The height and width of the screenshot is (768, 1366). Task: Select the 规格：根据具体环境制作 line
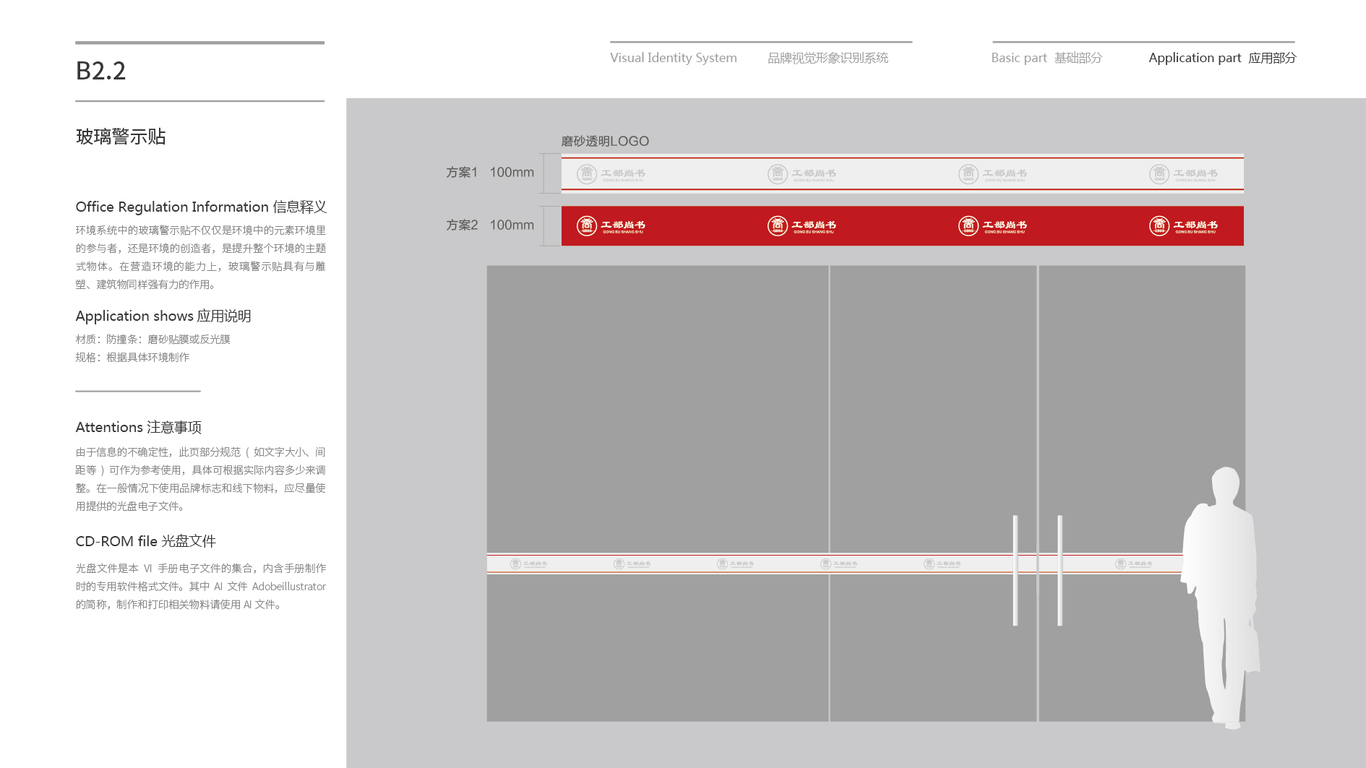pyautogui.click(x=132, y=357)
